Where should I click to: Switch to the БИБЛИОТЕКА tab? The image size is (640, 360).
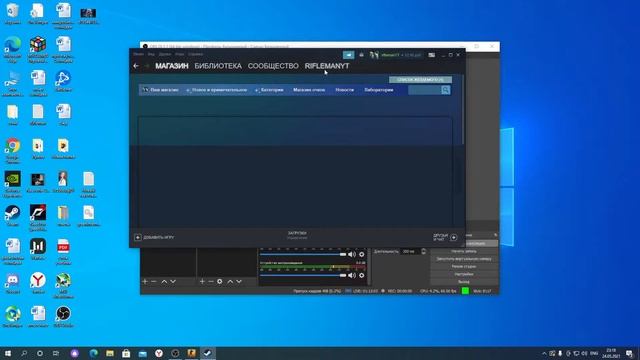218,66
